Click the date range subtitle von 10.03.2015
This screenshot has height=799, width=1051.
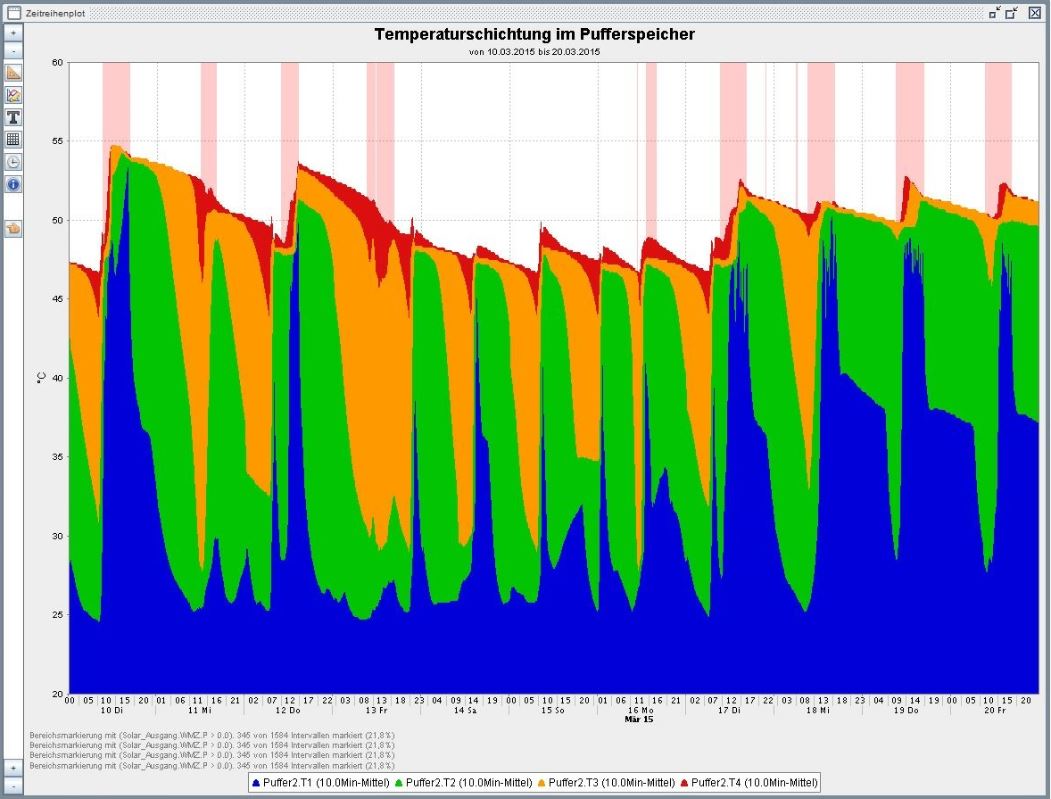pos(534,52)
